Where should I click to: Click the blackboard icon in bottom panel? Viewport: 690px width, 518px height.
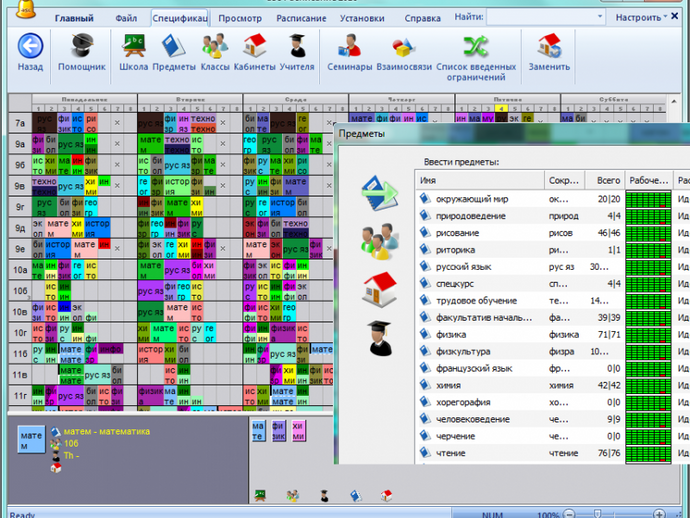[260, 496]
